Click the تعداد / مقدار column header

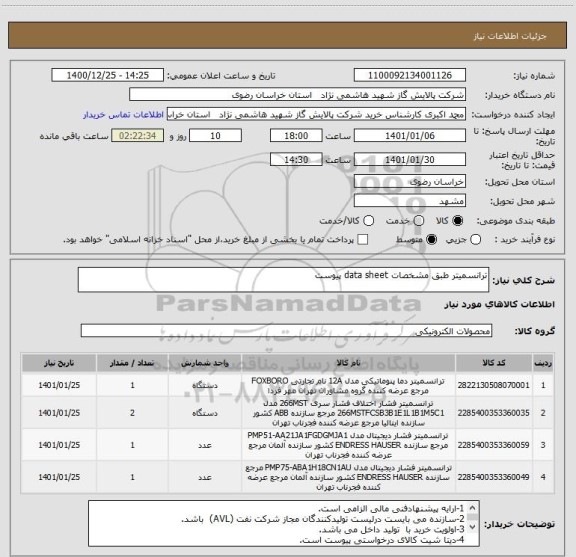[x=132, y=363]
